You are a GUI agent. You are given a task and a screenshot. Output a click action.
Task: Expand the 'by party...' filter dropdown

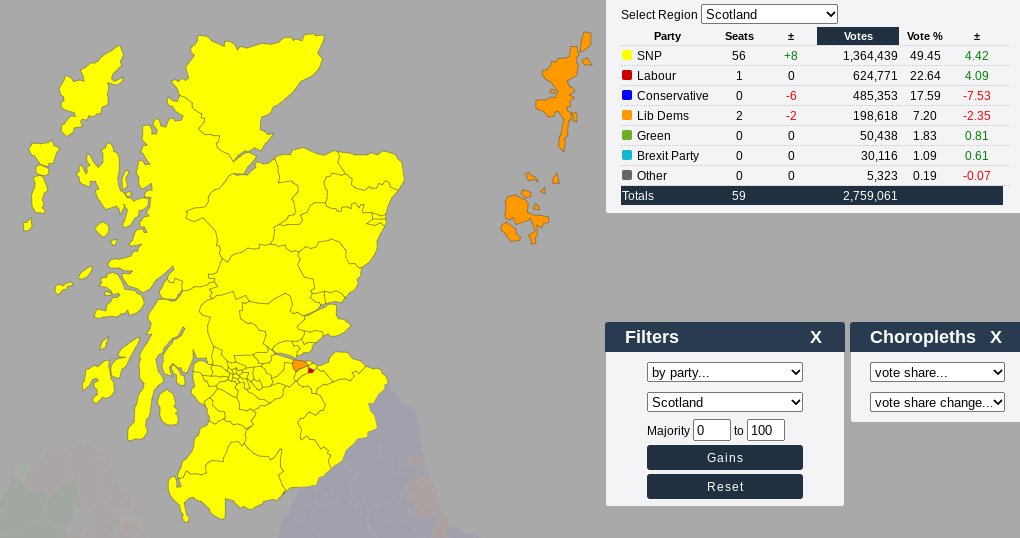[x=725, y=372]
